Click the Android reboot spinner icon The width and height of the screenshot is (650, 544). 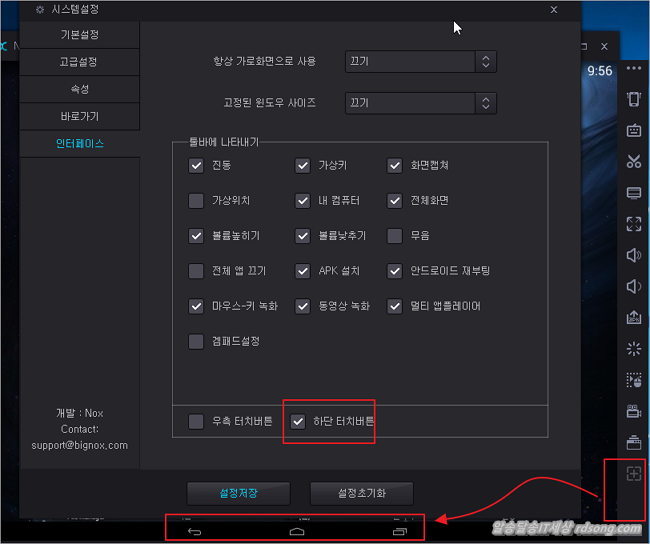[x=633, y=349]
